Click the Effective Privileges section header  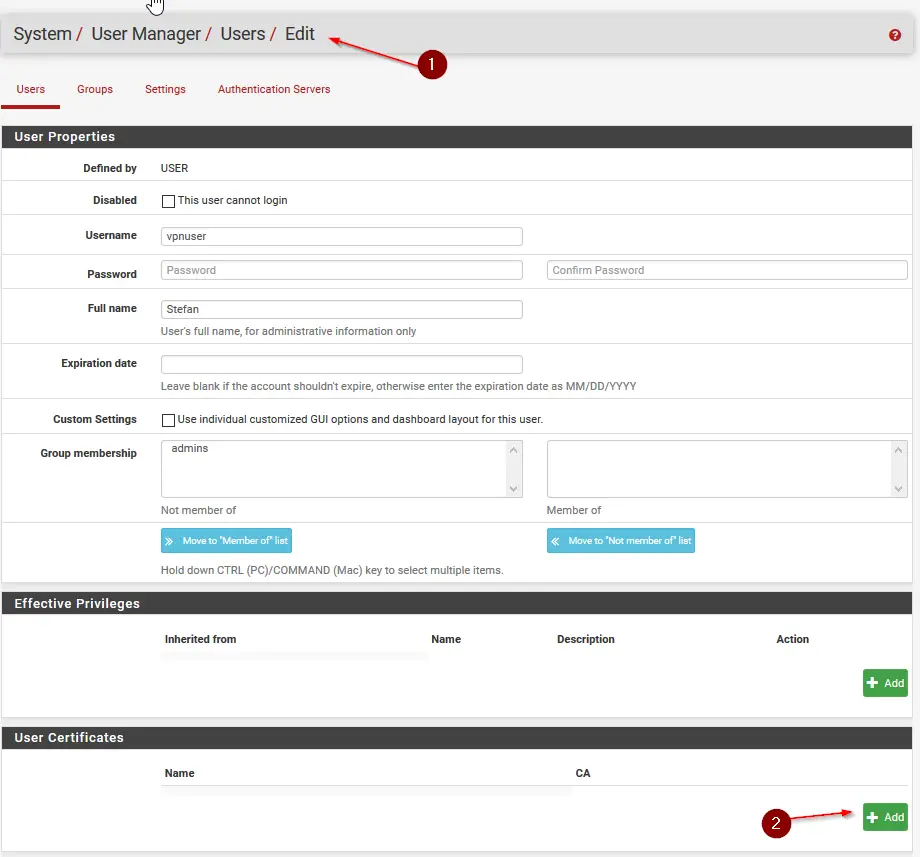pyautogui.click(x=456, y=604)
